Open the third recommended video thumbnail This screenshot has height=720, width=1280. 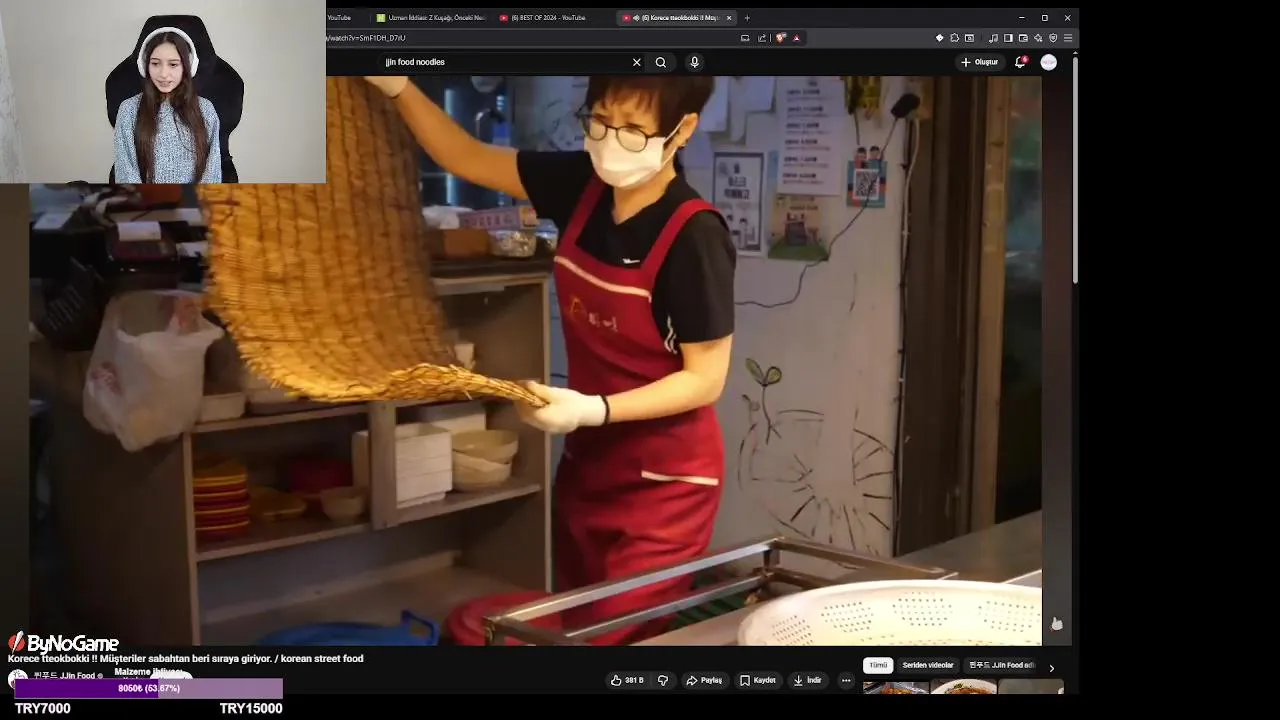pos(1031,687)
